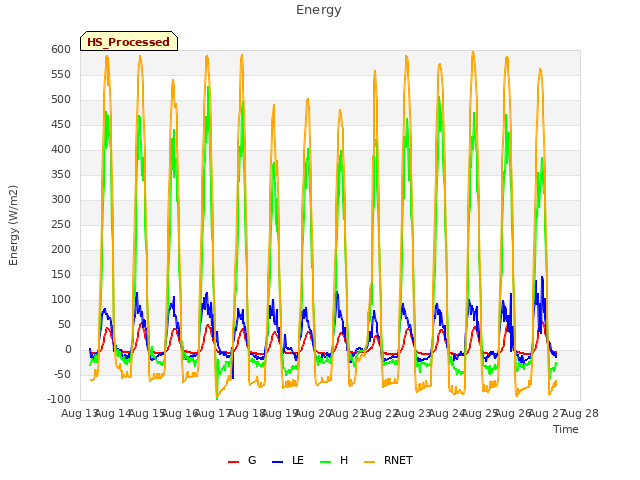Click the red G legend swatch
Screen dimensions: 640x480
[x=233, y=462]
